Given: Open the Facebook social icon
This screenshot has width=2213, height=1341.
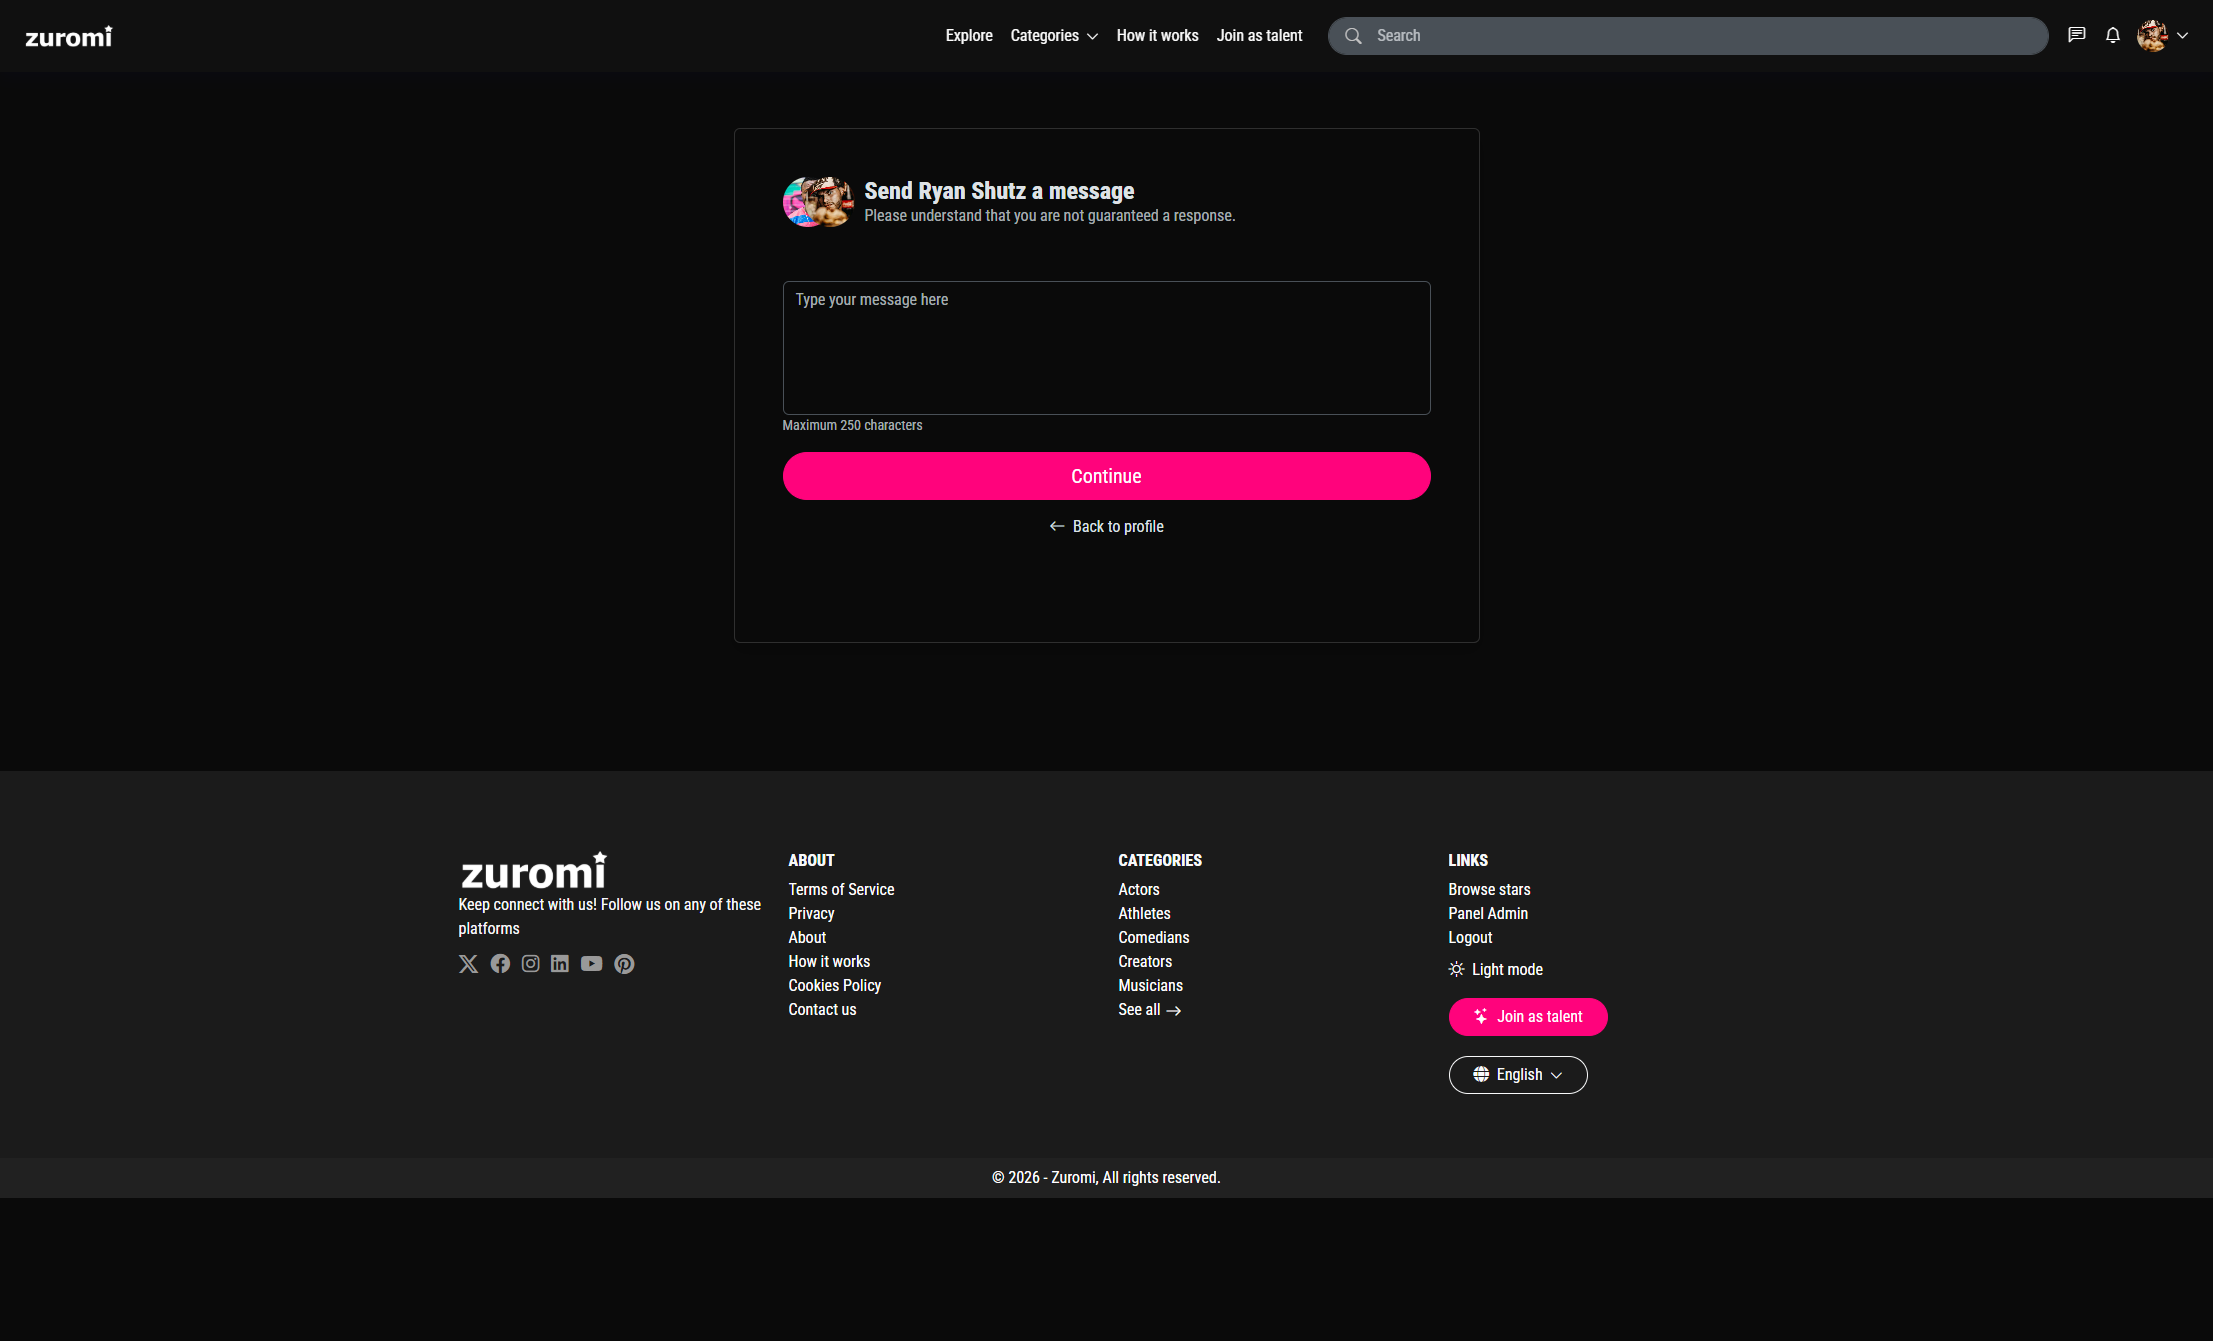Looking at the screenshot, I should click(500, 963).
